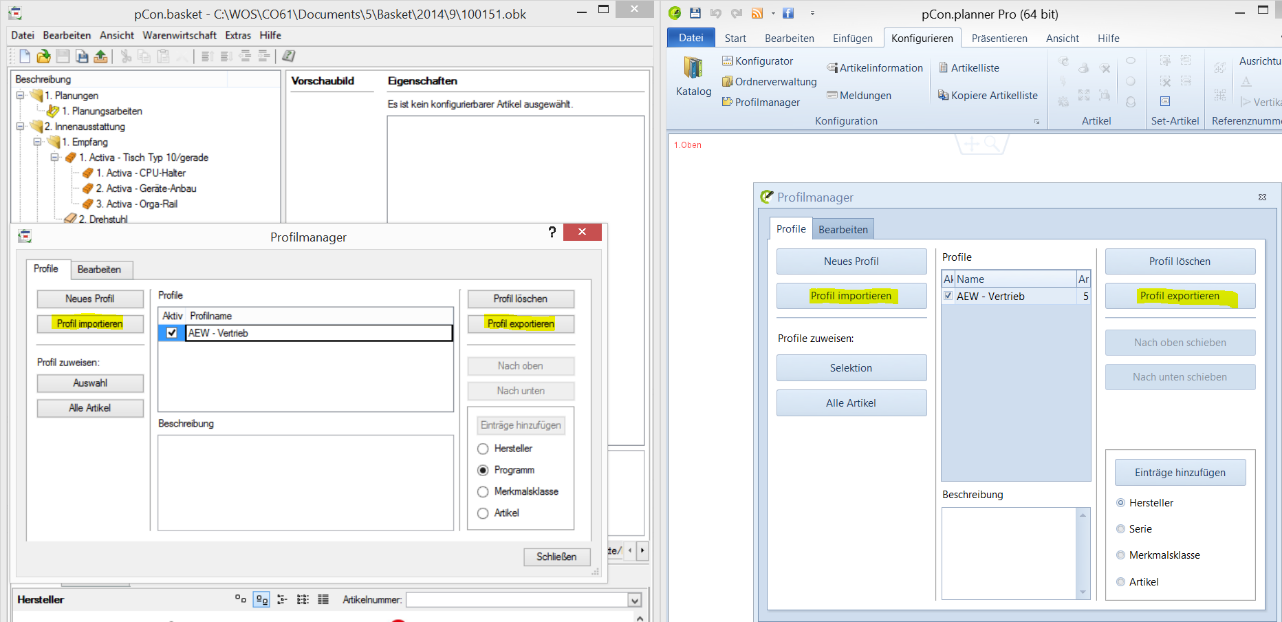Viewport: 1282px width, 622px height.
Task: Open the Artikelnummer dropdown arrow
Action: tap(634, 600)
